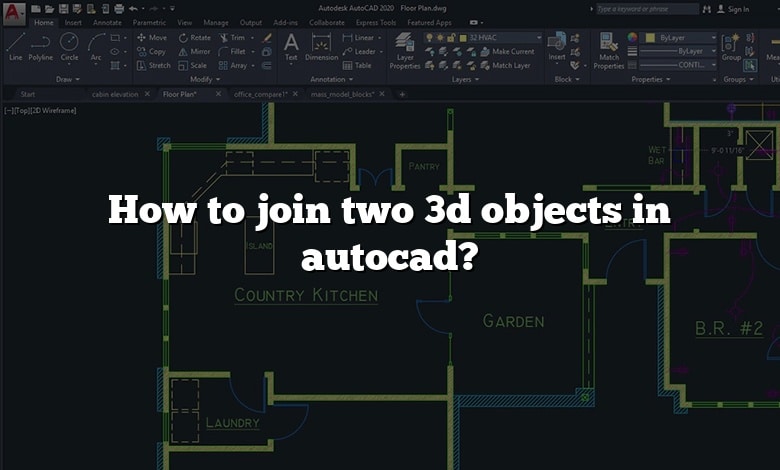This screenshot has height=470, width=780.
Task: Click the Text annotation tool
Action: click(291, 46)
